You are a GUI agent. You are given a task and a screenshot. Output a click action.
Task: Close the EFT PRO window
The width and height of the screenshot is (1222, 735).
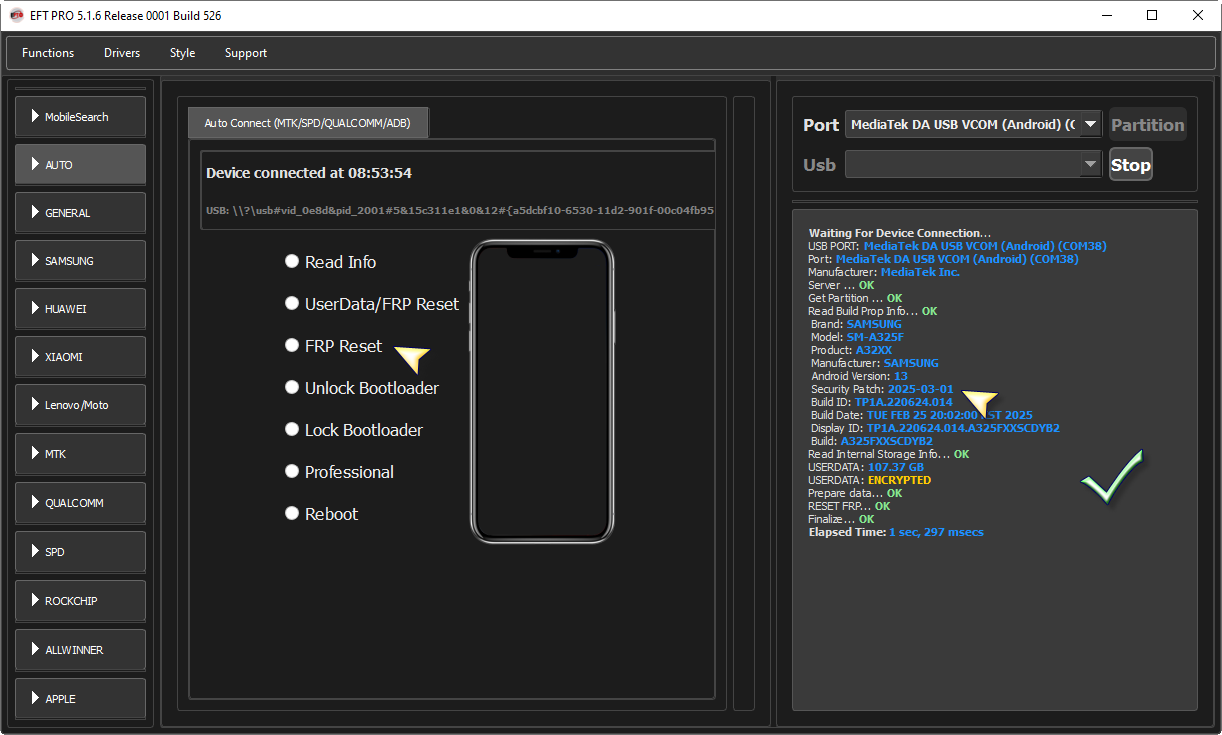(1198, 15)
